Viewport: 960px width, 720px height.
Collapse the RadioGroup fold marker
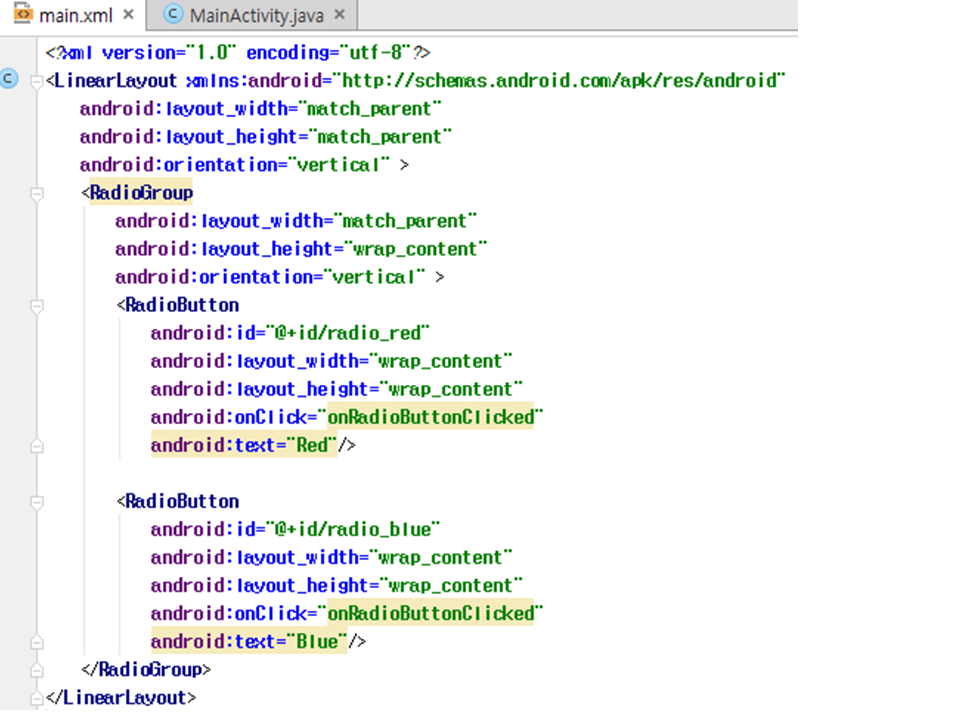tap(37, 193)
